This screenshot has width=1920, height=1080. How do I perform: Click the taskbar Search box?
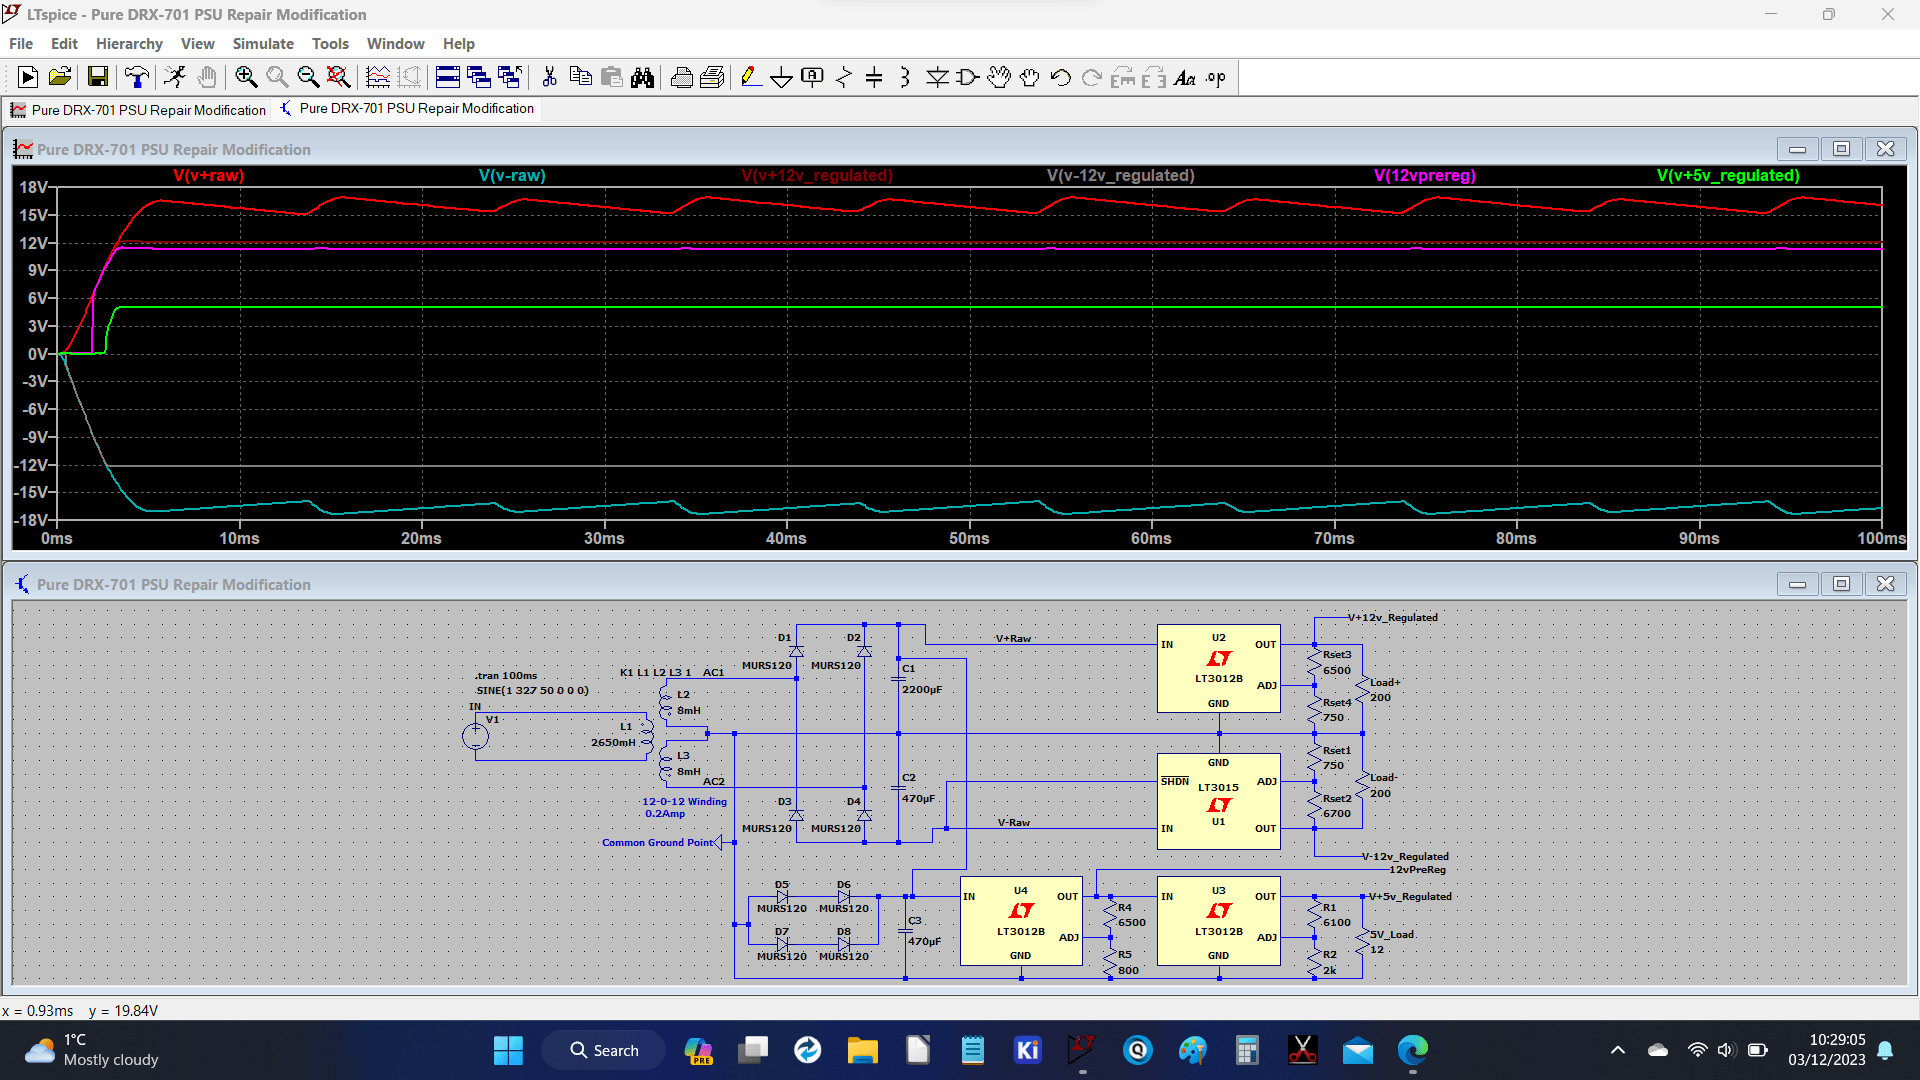coord(604,1050)
